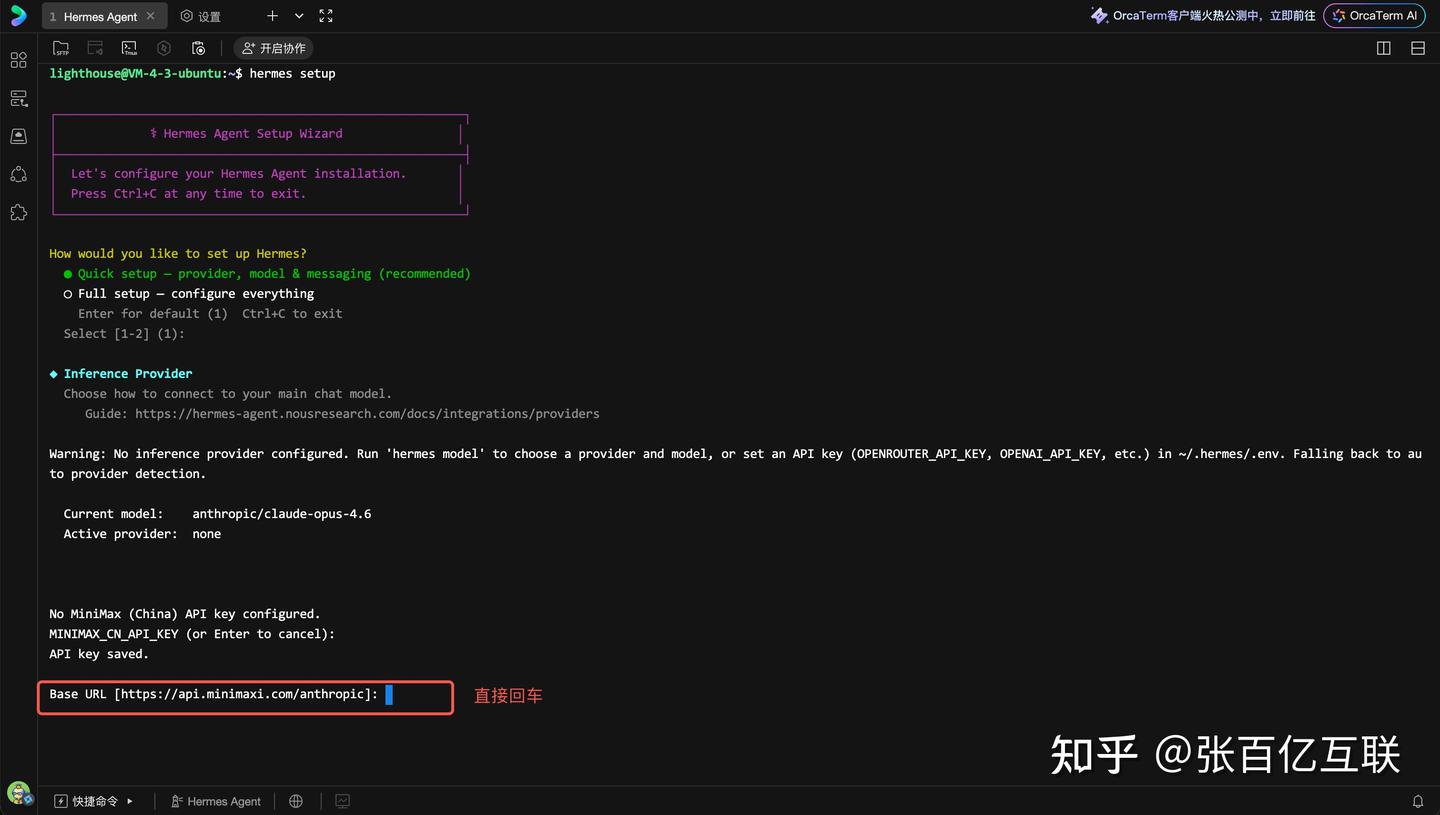Open the cloud storage sidebar panel
The height and width of the screenshot is (815, 1440).
pyautogui.click(x=18, y=135)
